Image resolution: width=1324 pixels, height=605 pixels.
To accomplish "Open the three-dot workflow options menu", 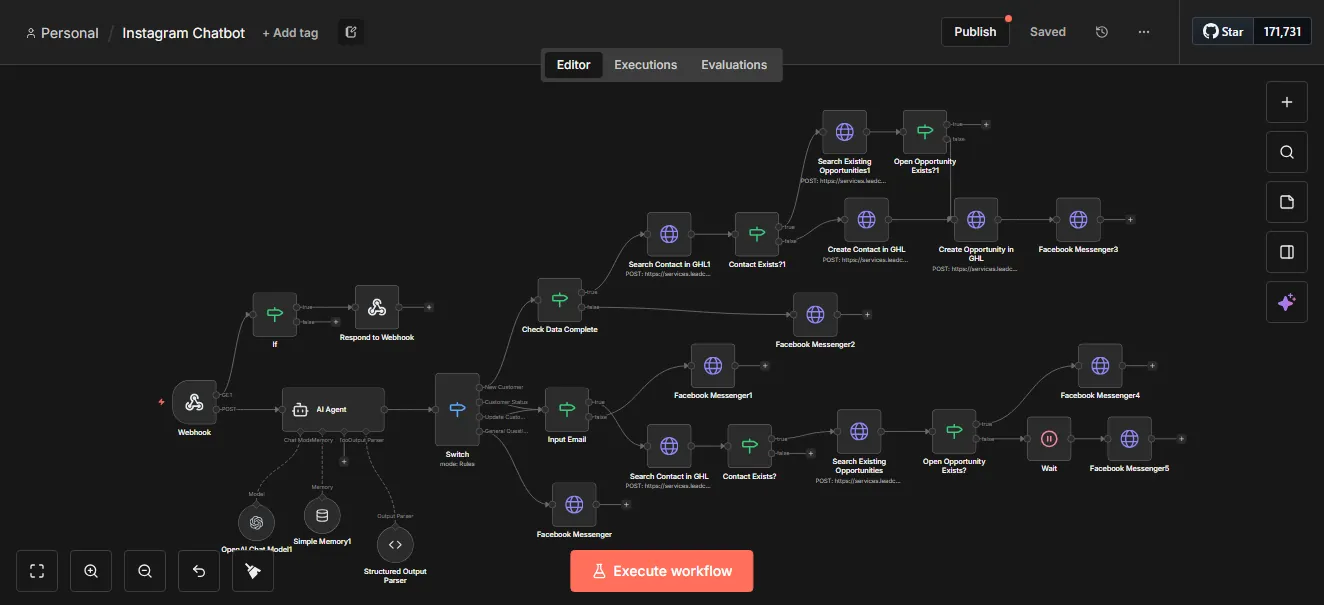I will pos(1144,32).
